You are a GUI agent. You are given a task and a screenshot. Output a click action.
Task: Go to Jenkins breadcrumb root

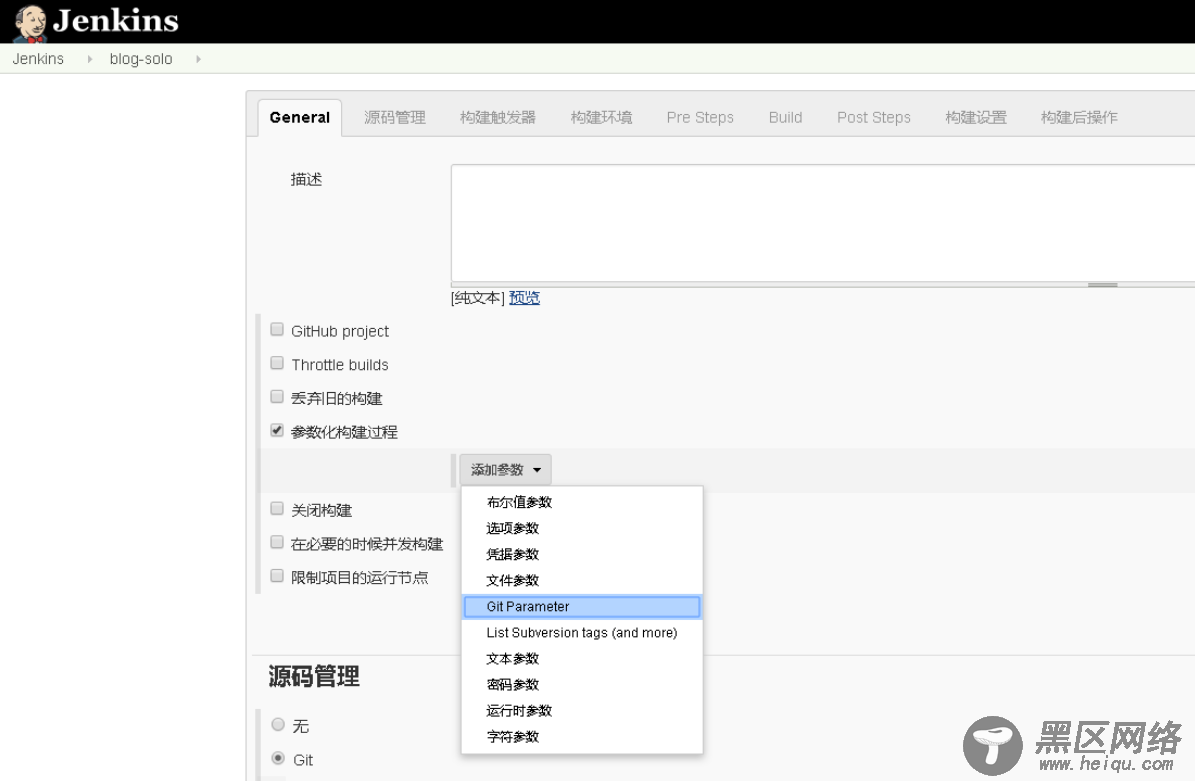38,59
